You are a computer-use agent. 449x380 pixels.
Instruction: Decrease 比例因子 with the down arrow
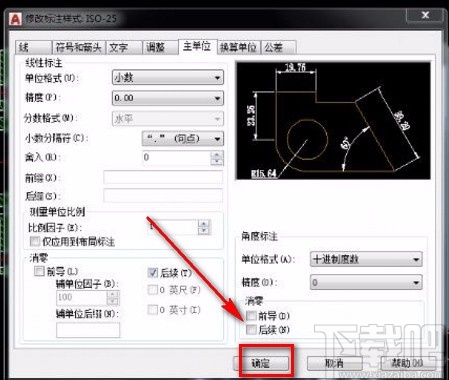[204, 231]
